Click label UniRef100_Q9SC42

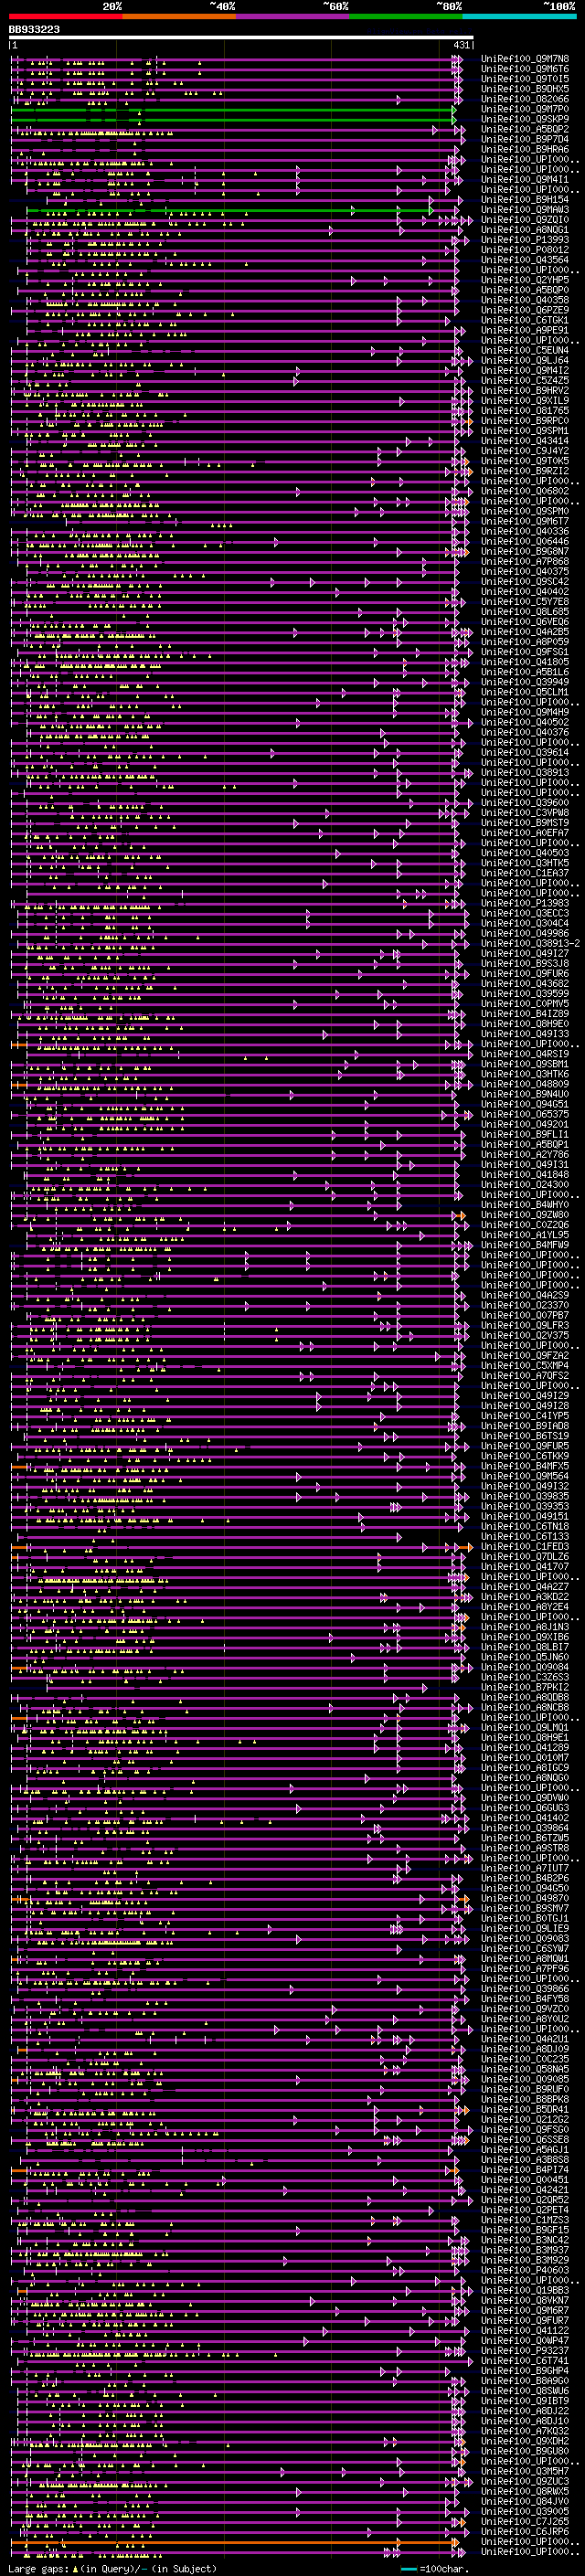point(525,581)
